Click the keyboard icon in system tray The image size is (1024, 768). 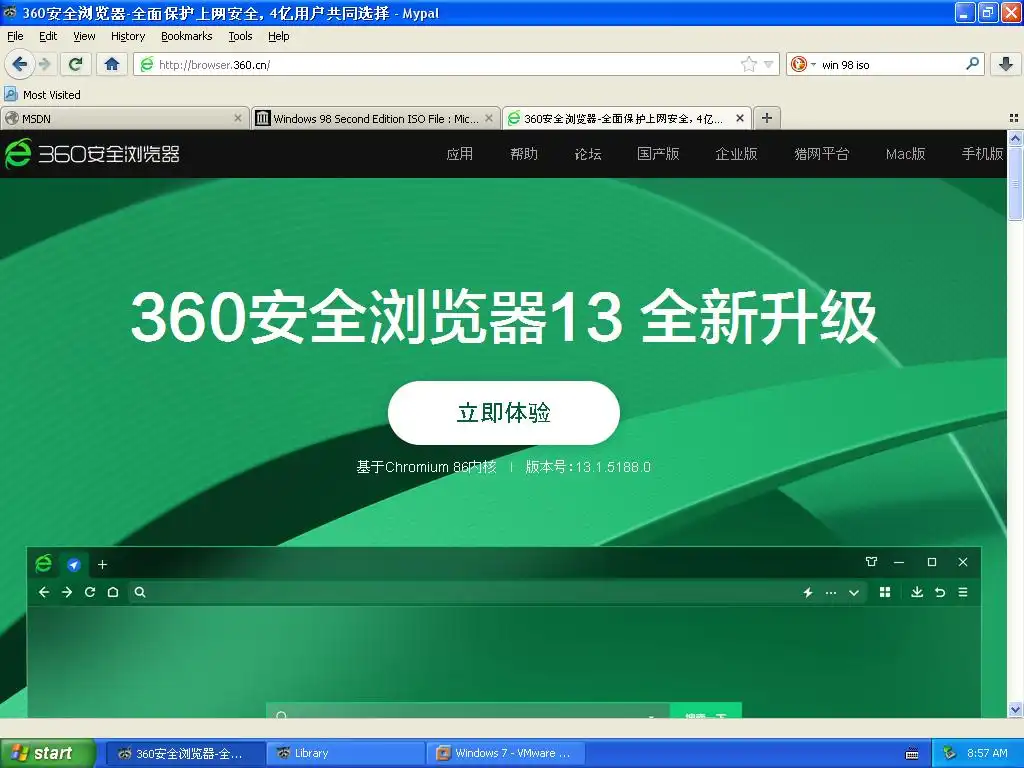[x=912, y=754]
